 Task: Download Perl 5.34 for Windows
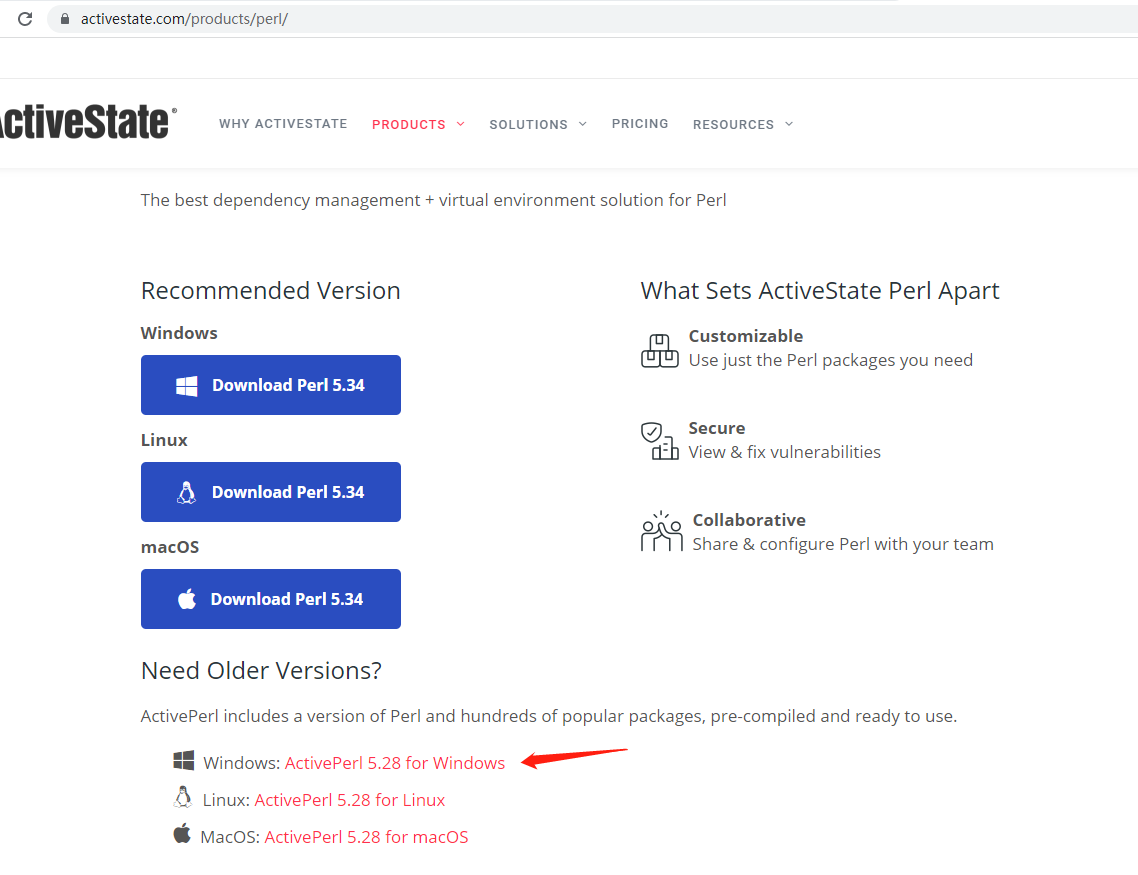click(x=271, y=385)
